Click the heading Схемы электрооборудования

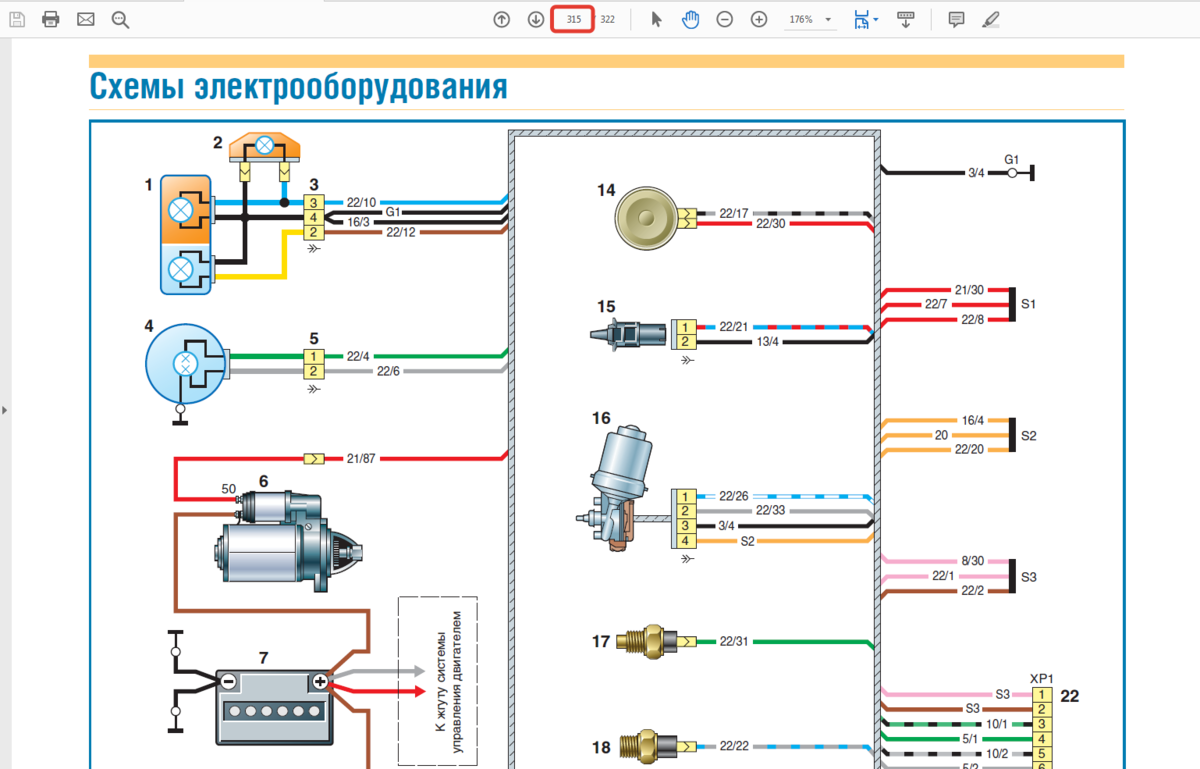click(x=298, y=87)
